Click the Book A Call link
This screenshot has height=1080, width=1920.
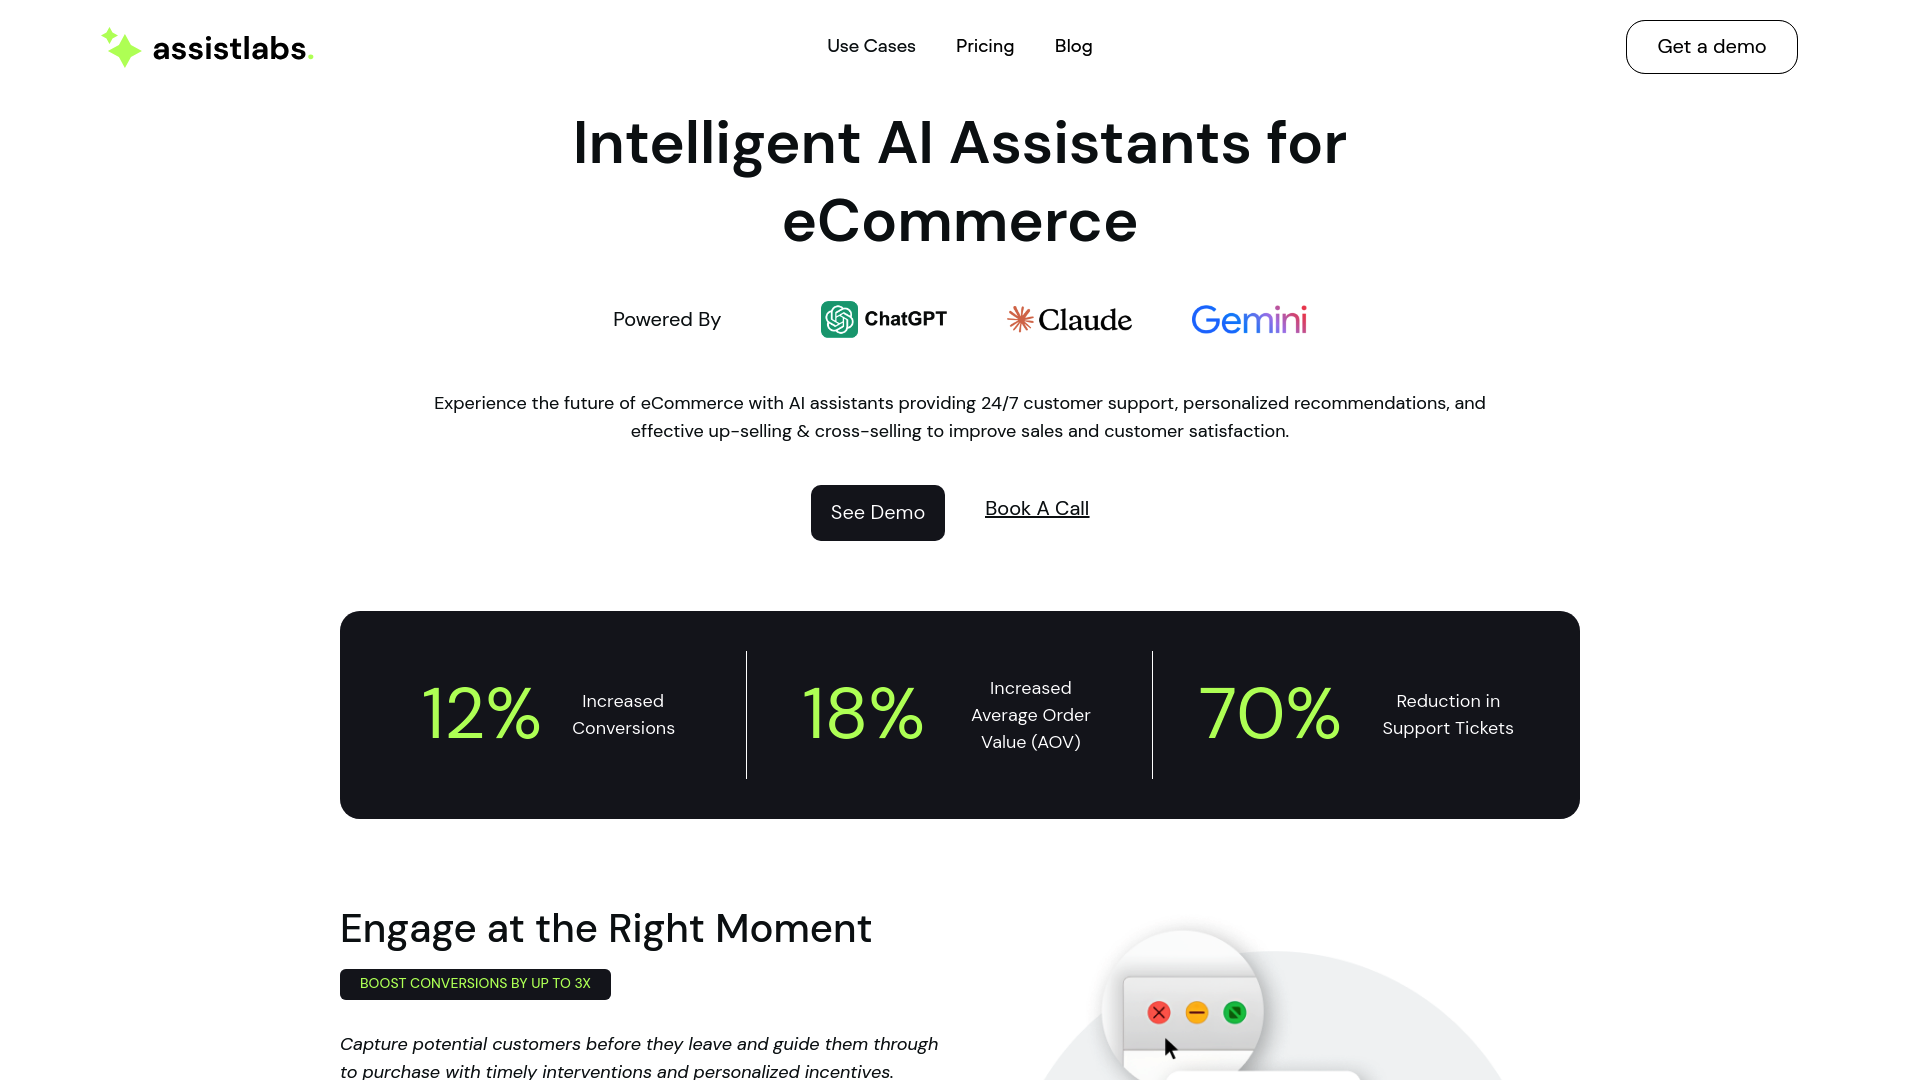(x=1036, y=508)
